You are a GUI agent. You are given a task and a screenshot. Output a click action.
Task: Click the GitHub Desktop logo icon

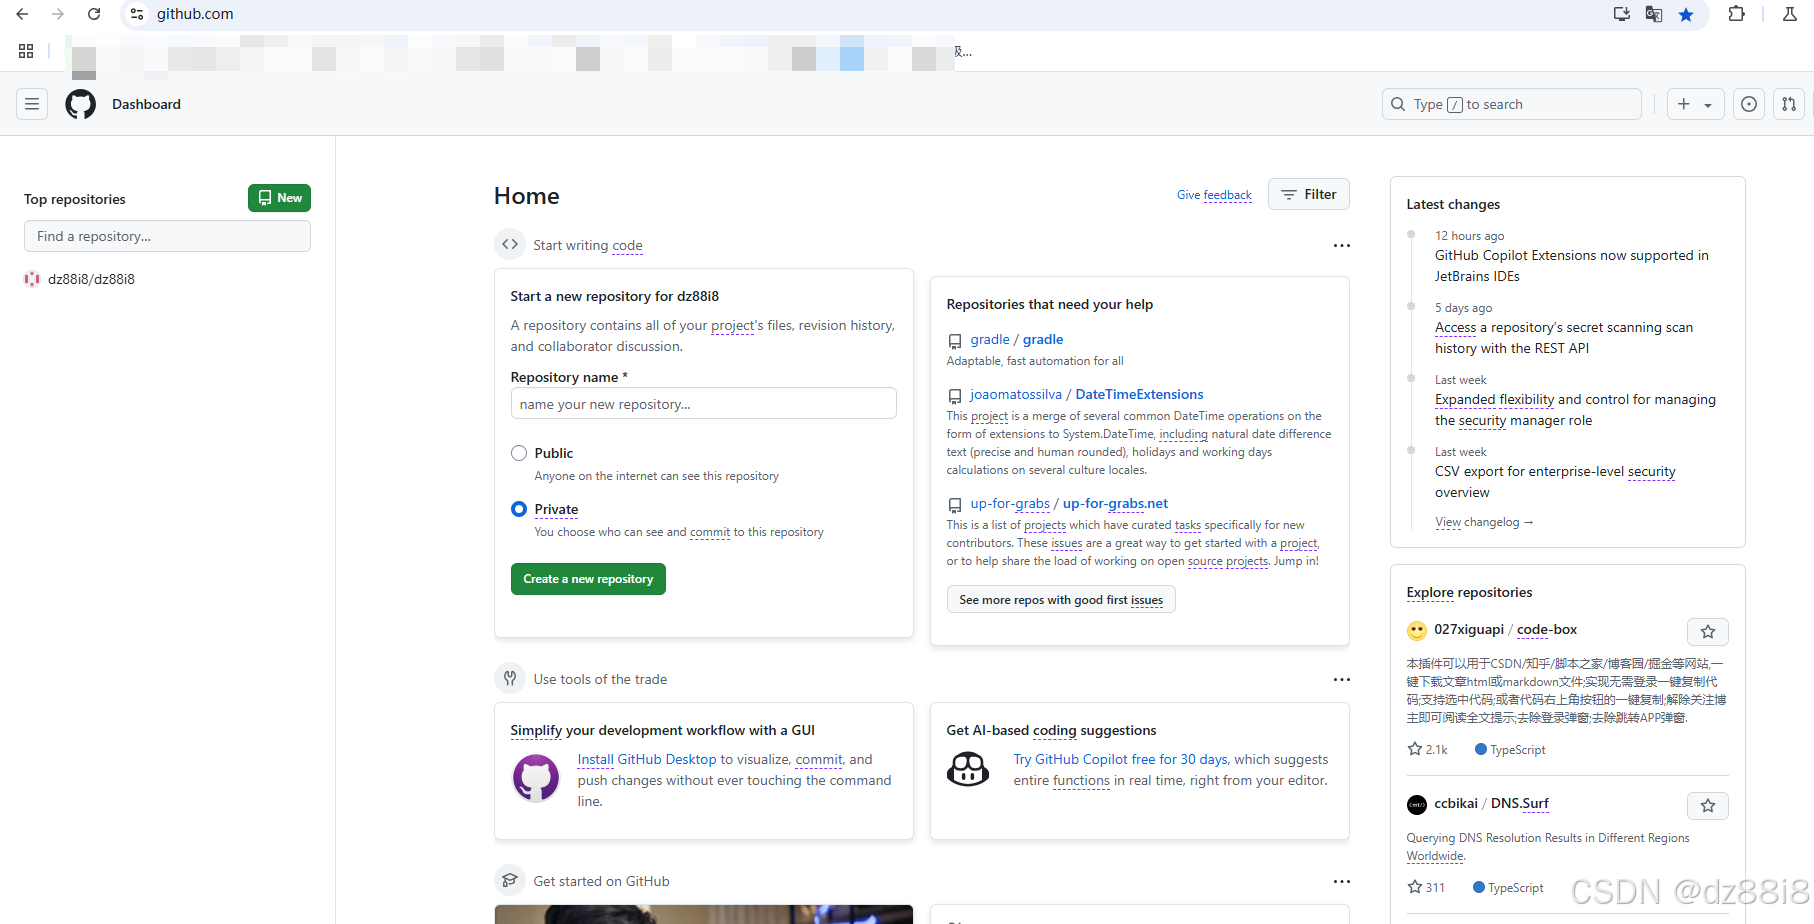point(536,778)
